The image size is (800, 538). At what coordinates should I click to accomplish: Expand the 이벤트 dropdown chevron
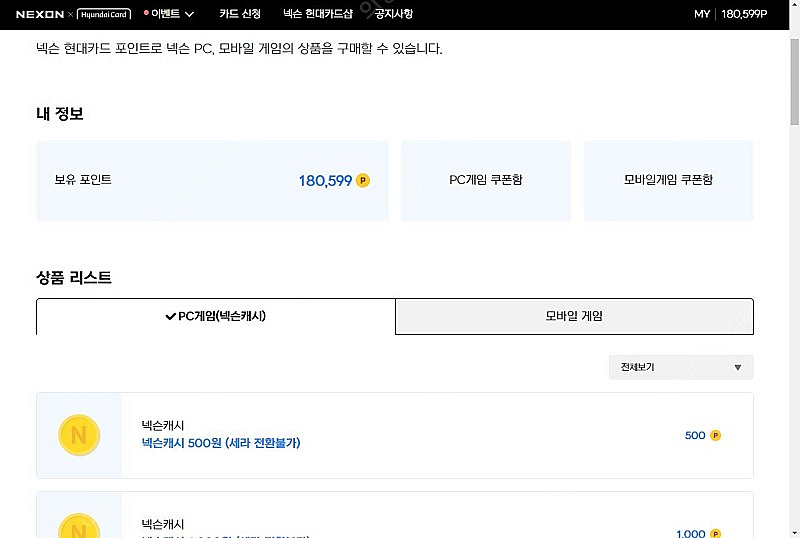click(x=189, y=14)
